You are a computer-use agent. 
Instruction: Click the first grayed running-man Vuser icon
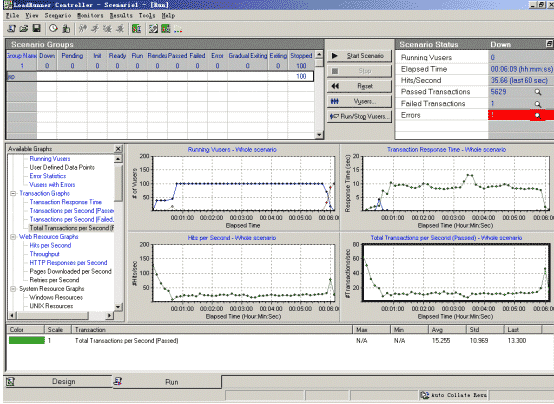(82, 28)
